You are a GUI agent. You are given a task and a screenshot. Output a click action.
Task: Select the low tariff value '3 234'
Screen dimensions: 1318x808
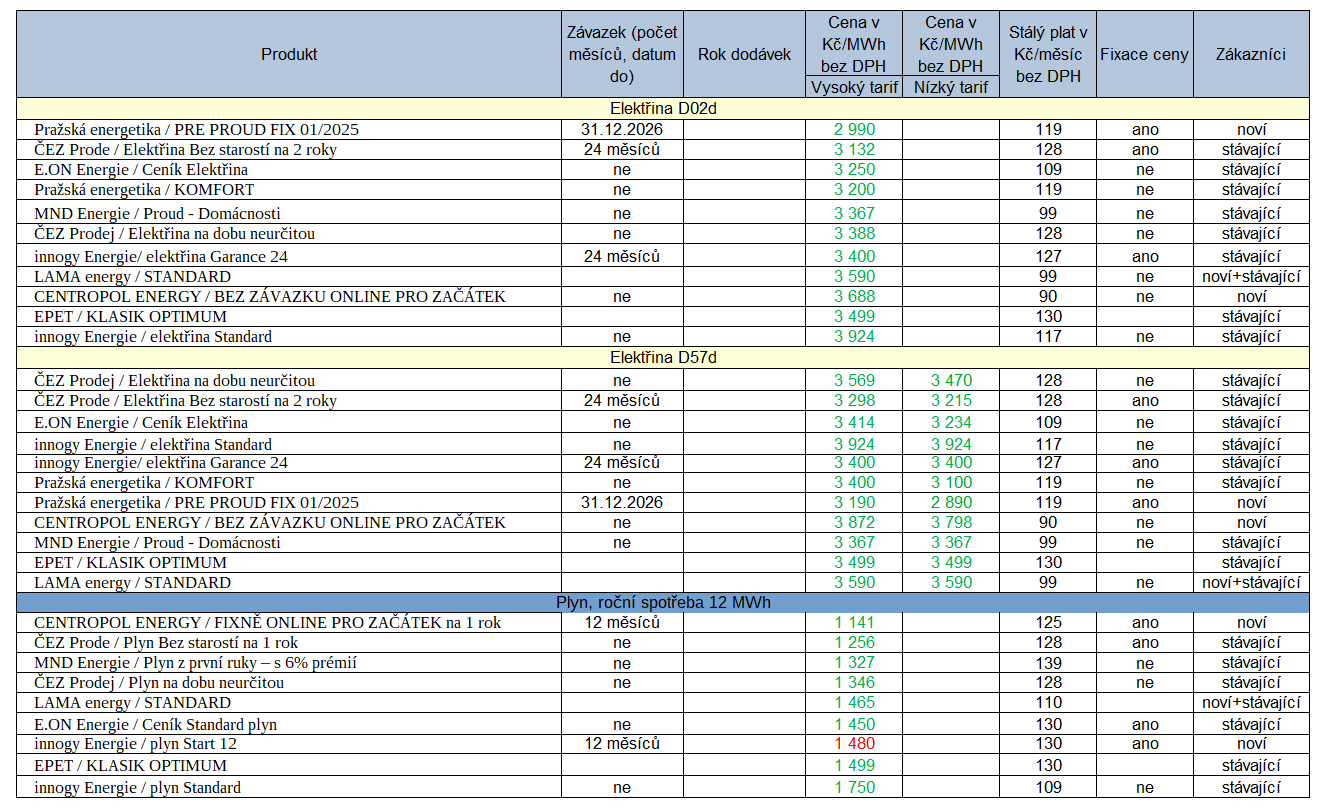951,422
